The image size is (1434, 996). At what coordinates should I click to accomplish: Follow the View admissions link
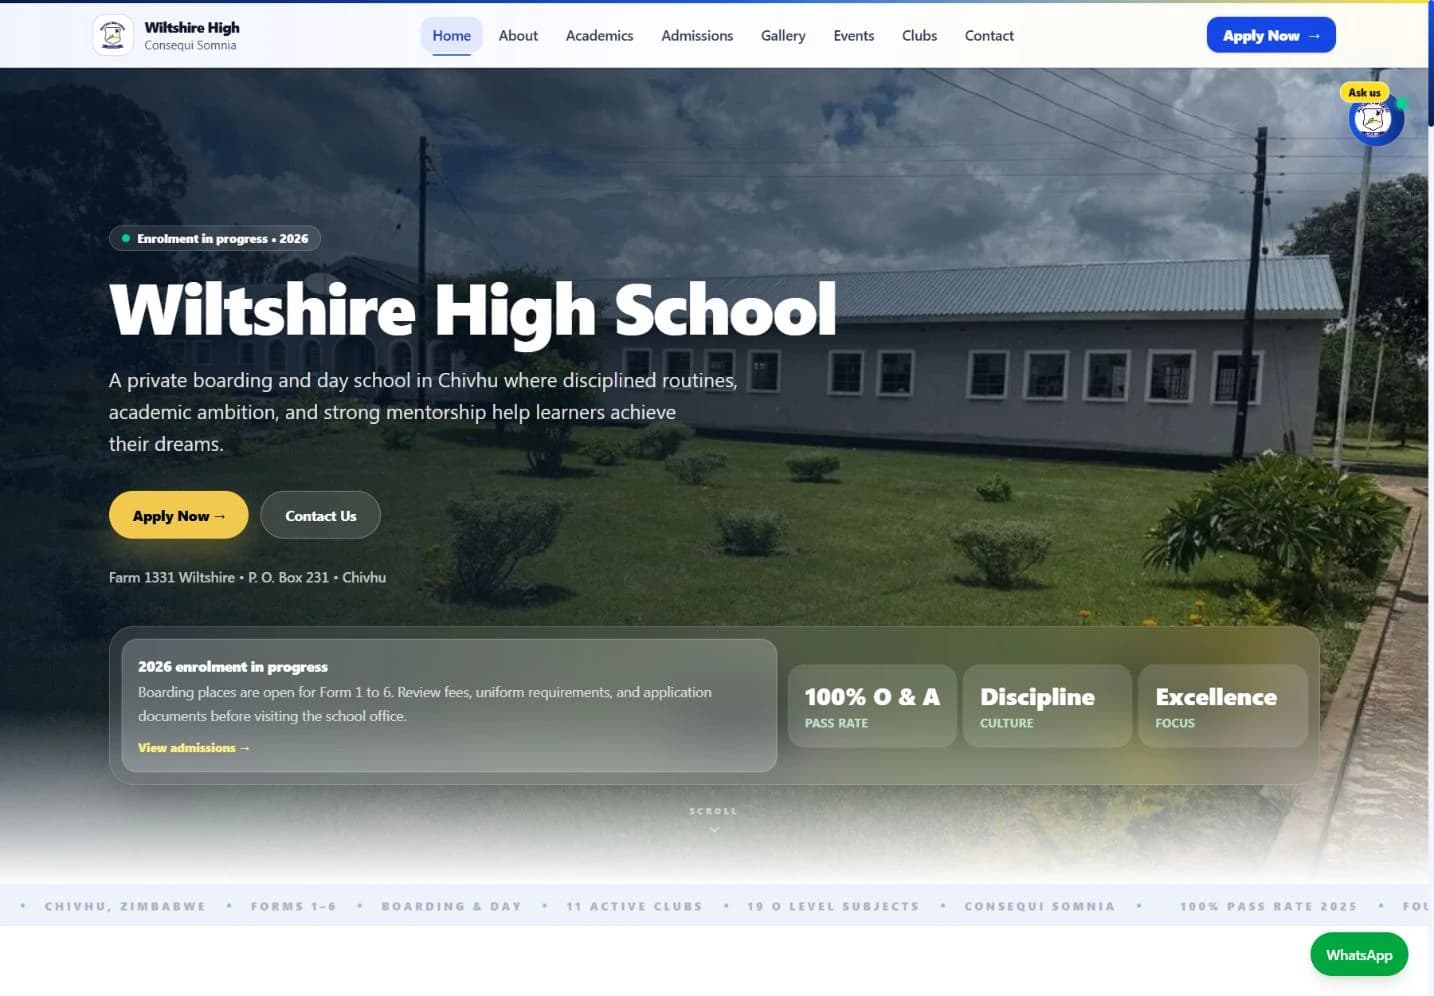[x=193, y=748]
